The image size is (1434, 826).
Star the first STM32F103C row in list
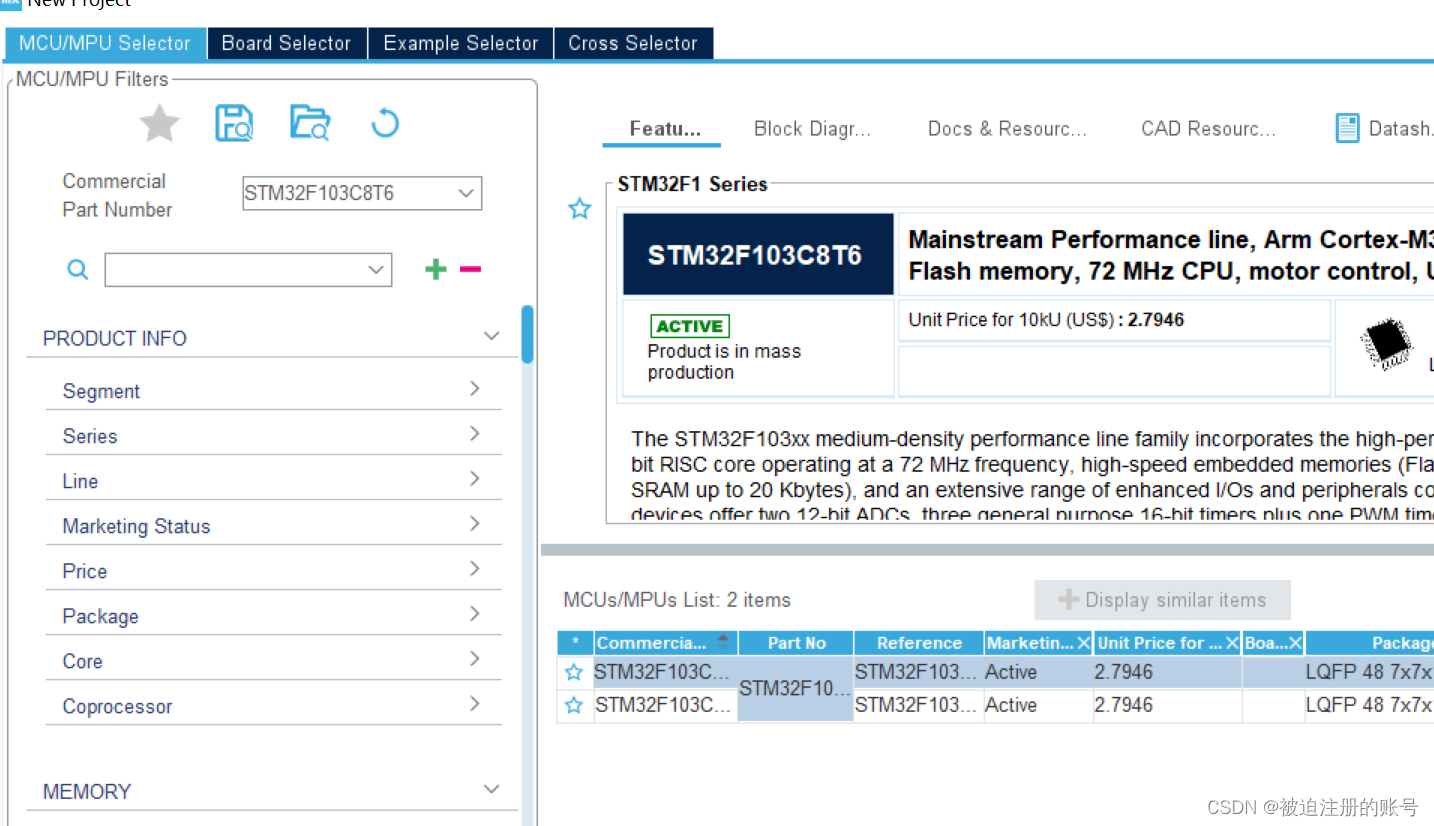pos(574,672)
